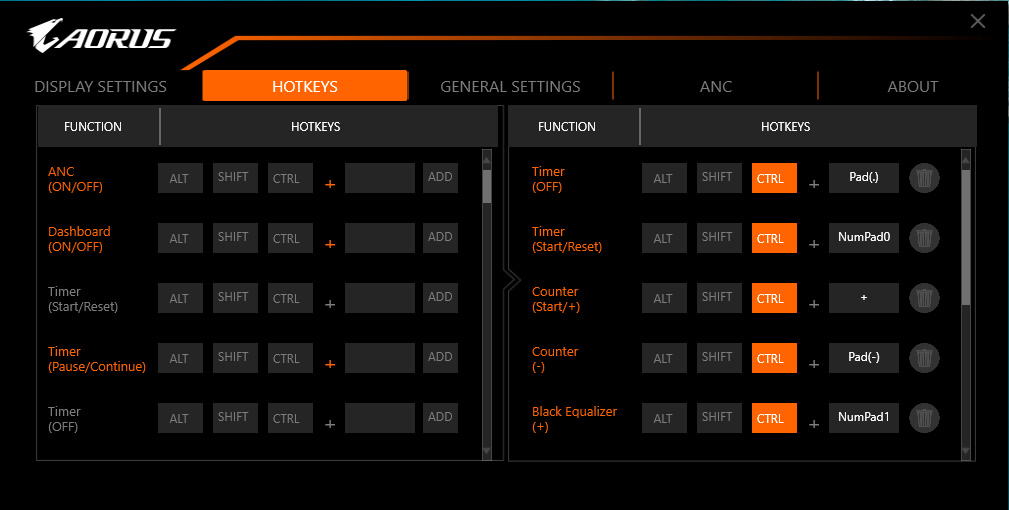Toggle ALT modifier for ANC (ON/OFF)
Viewport: 1009px width, 510px height.
coord(180,179)
